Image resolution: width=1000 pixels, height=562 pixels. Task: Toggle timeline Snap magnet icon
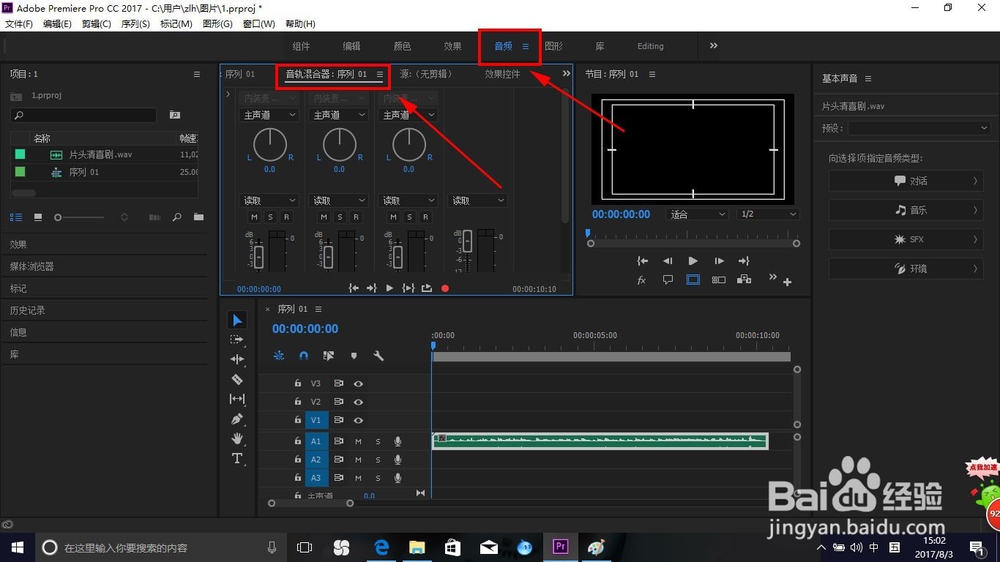[x=304, y=356]
